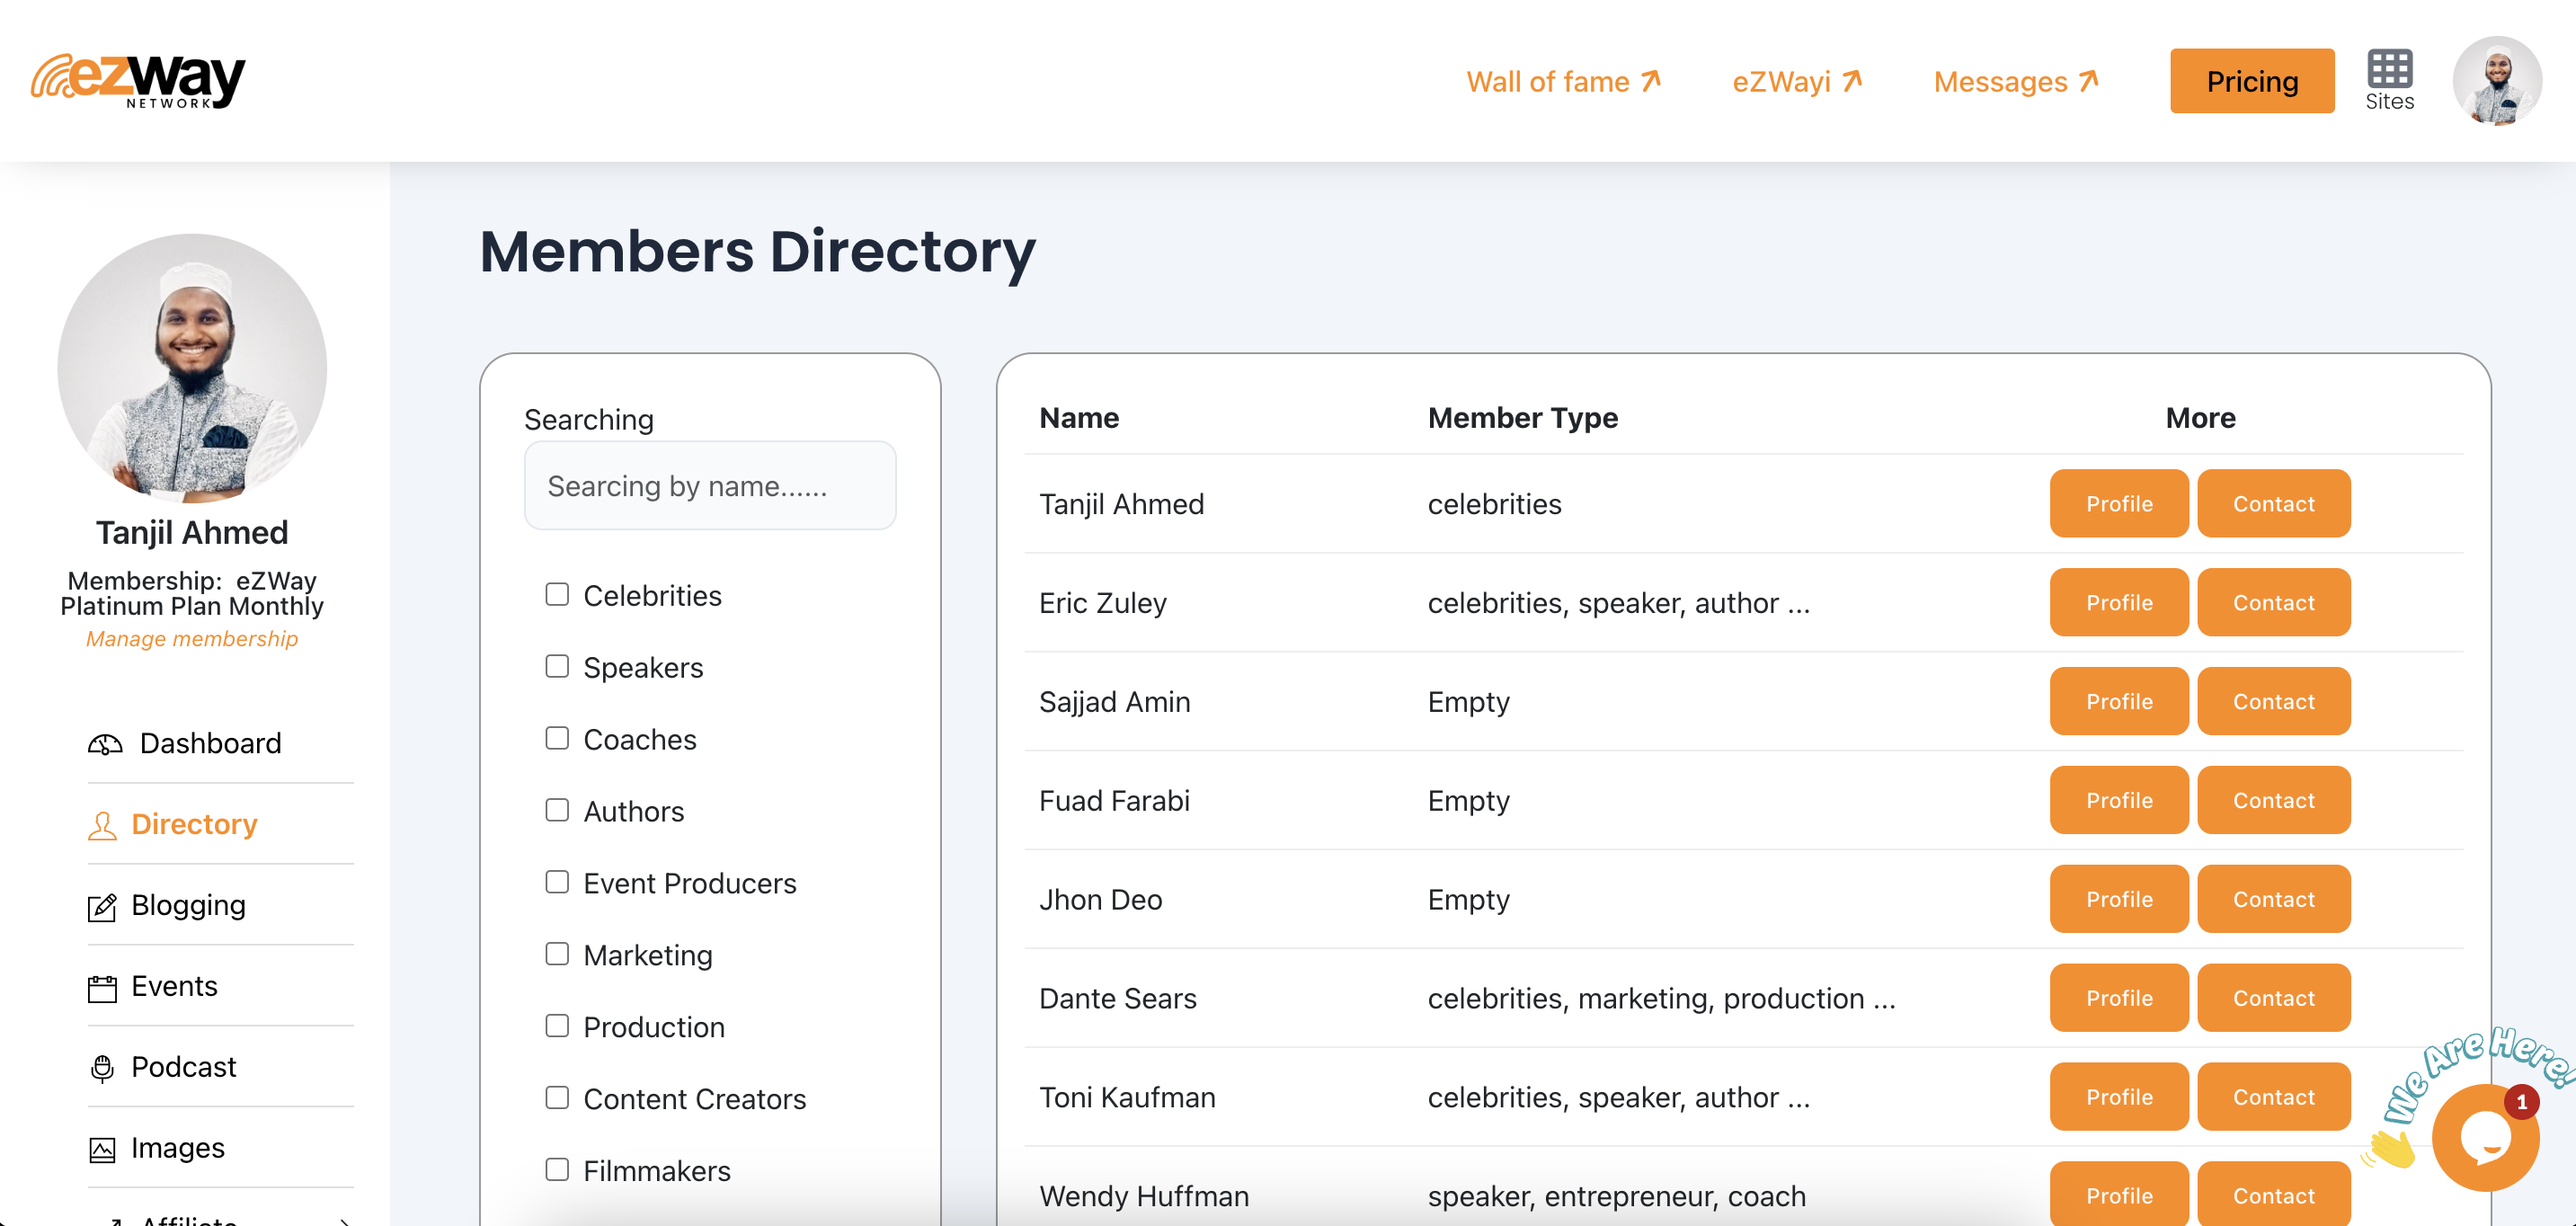Screen dimensions: 2576x1226
Task: Click the Images picture icon
Action: click(x=102, y=1149)
